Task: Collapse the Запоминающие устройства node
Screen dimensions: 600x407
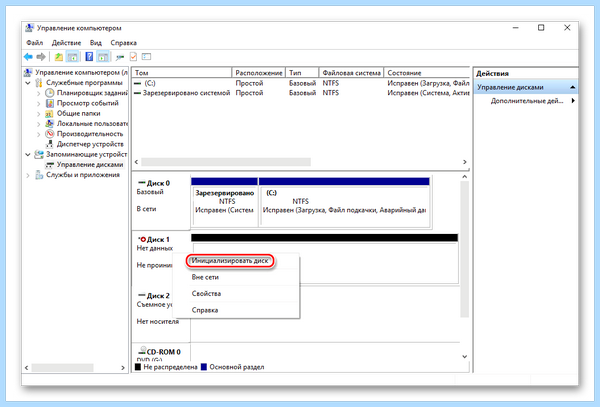Action: [x=28, y=155]
